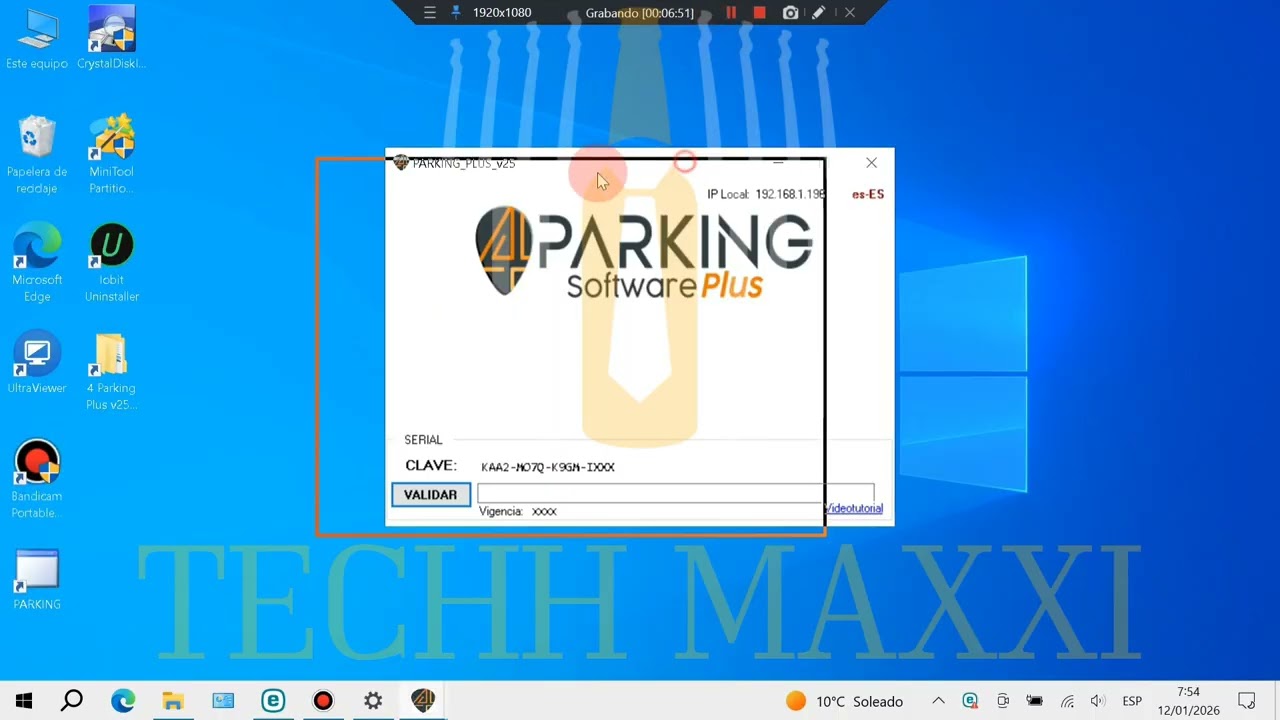This screenshot has width=1280, height=720.
Task: Close the PARKING_PLUS window
Action: pos(871,163)
